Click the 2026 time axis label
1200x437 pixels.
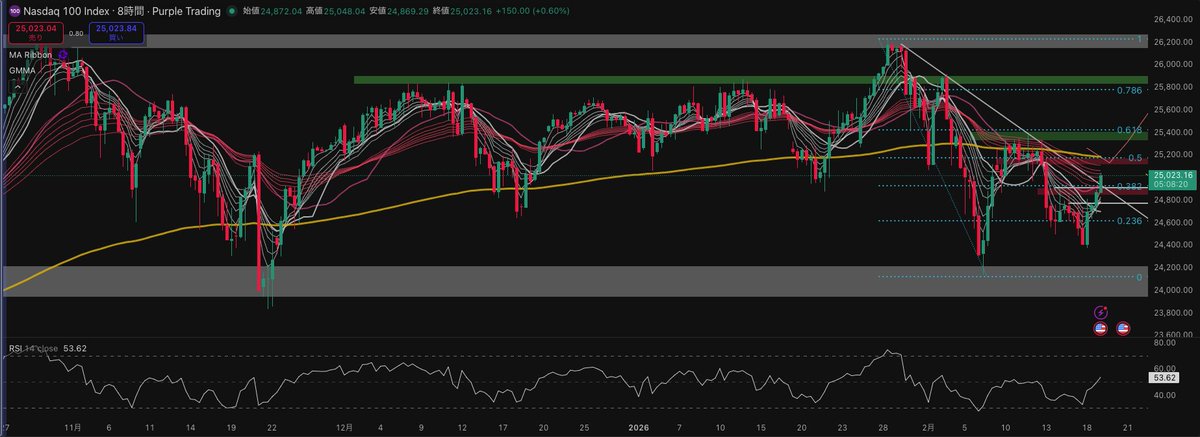coord(638,427)
